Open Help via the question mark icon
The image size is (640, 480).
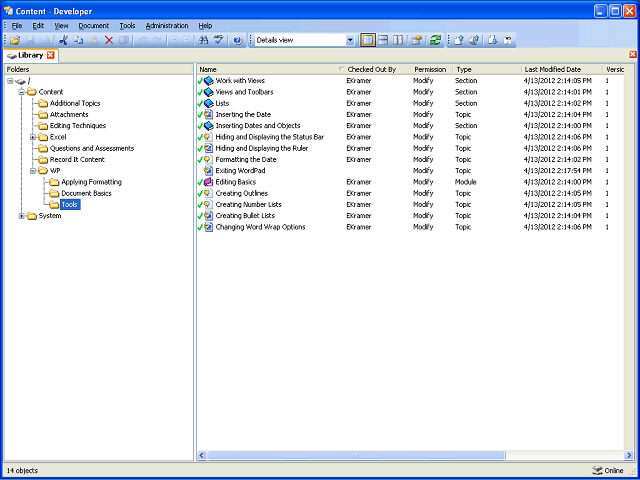tap(238, 40)
